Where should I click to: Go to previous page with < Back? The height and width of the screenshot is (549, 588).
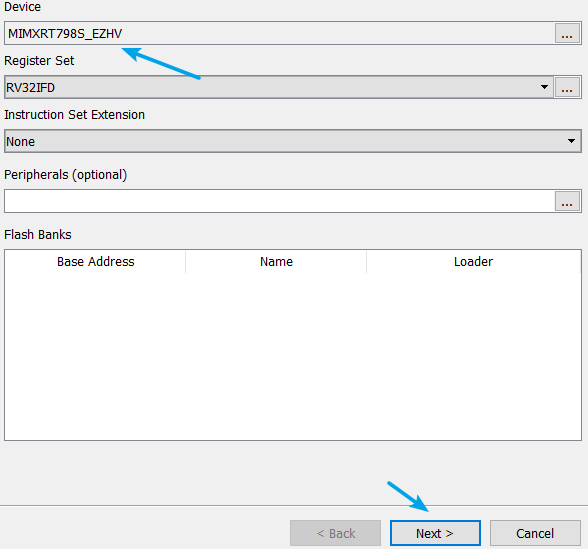click(x=335, y=533)
